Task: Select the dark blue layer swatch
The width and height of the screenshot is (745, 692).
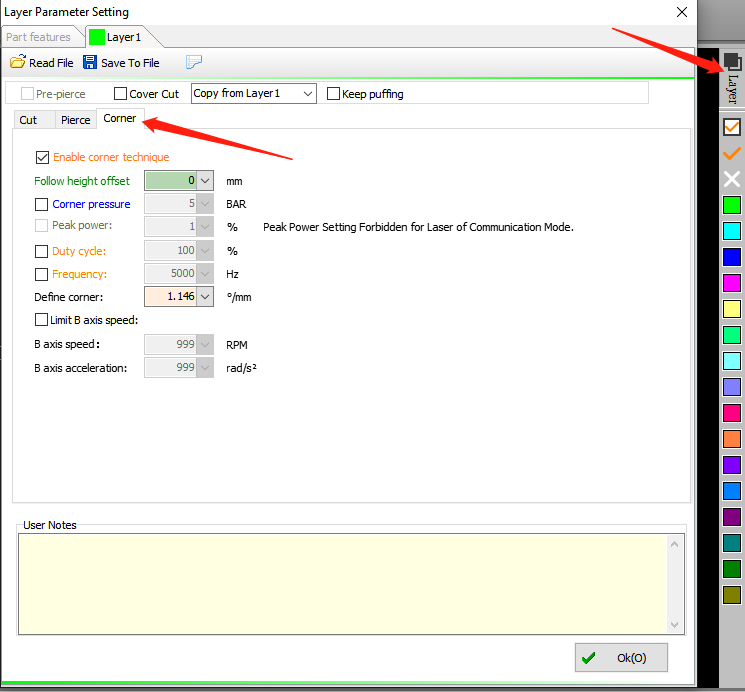Action: [732, 257]
